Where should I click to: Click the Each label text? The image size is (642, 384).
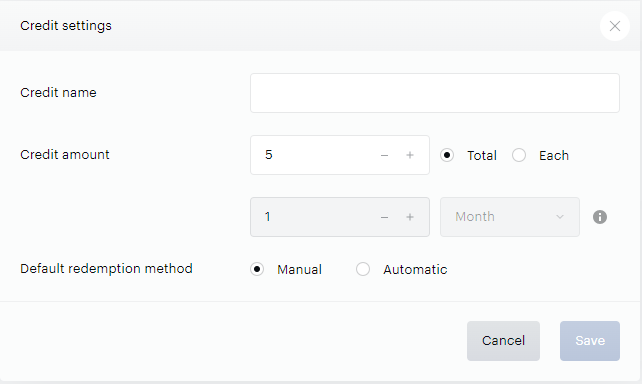554,156
